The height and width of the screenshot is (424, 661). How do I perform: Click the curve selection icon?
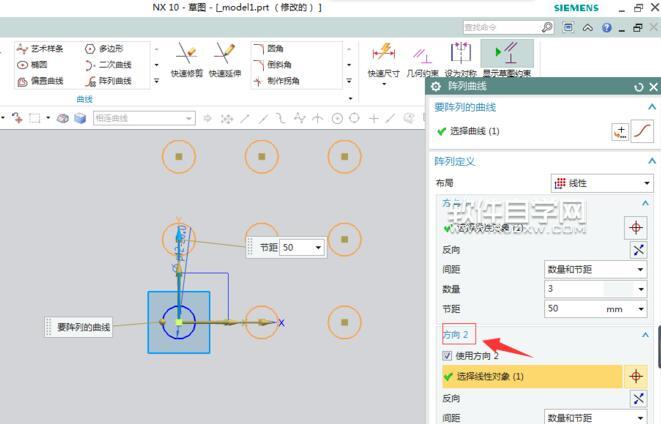[642, 132]
